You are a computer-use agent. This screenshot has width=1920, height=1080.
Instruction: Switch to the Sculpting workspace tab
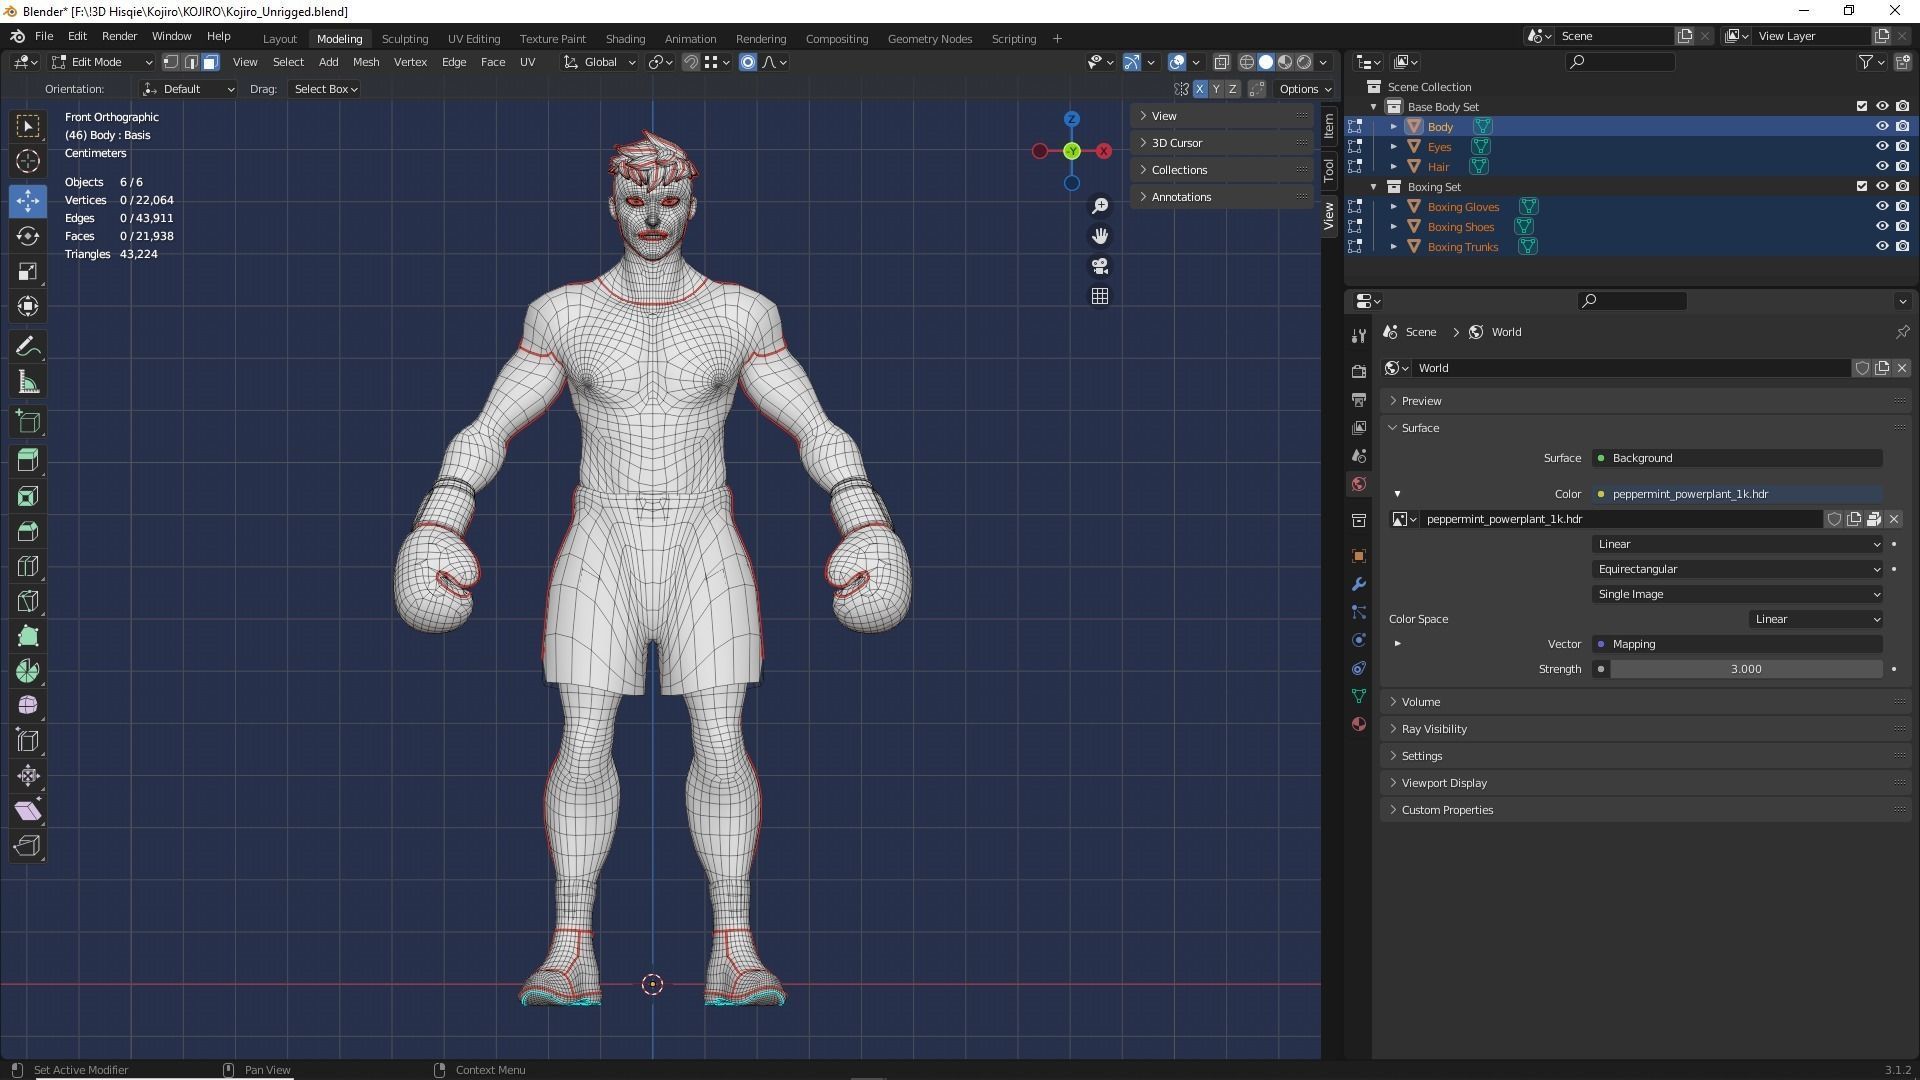click(404, 38)
